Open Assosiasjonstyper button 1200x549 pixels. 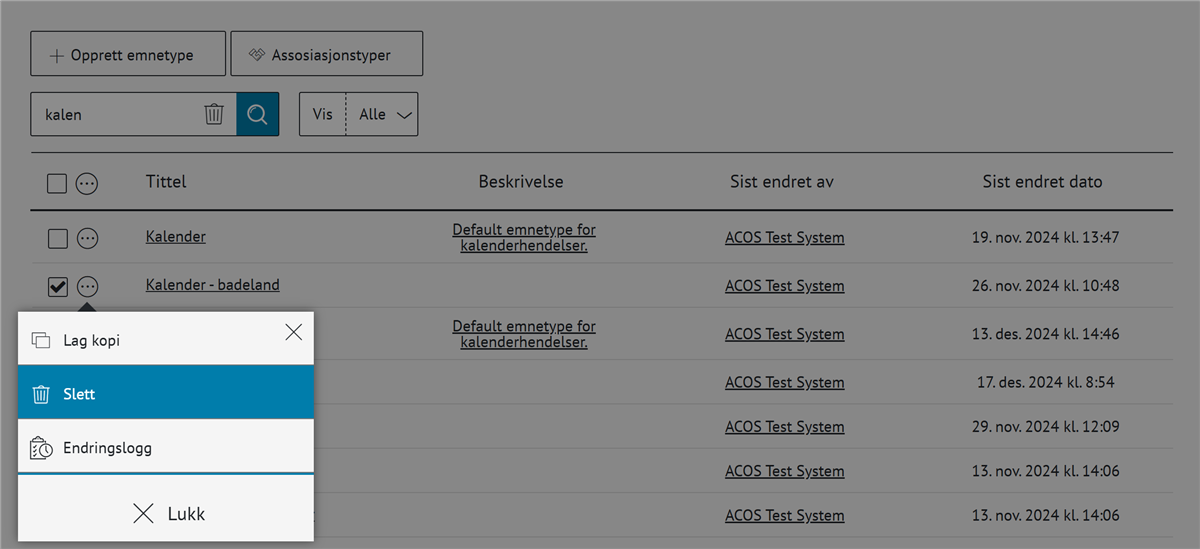pyautogui.click(x=327, y=56)
